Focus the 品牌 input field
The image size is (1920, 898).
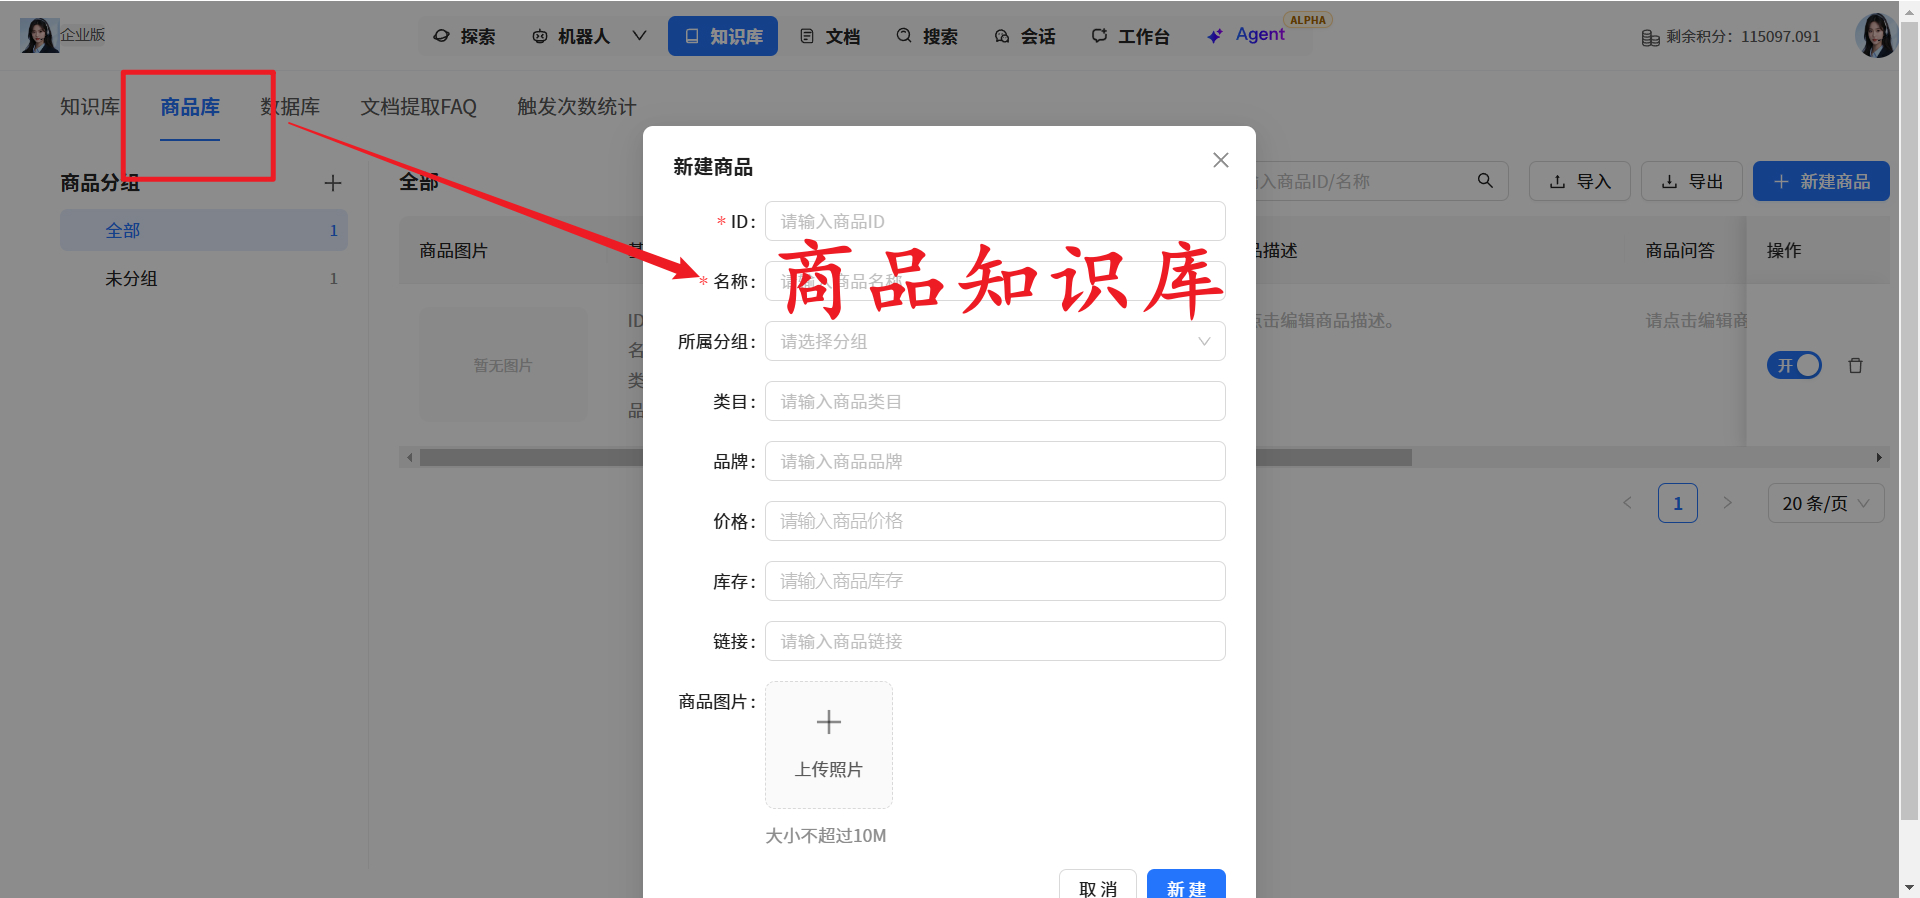tap(995, 461)
